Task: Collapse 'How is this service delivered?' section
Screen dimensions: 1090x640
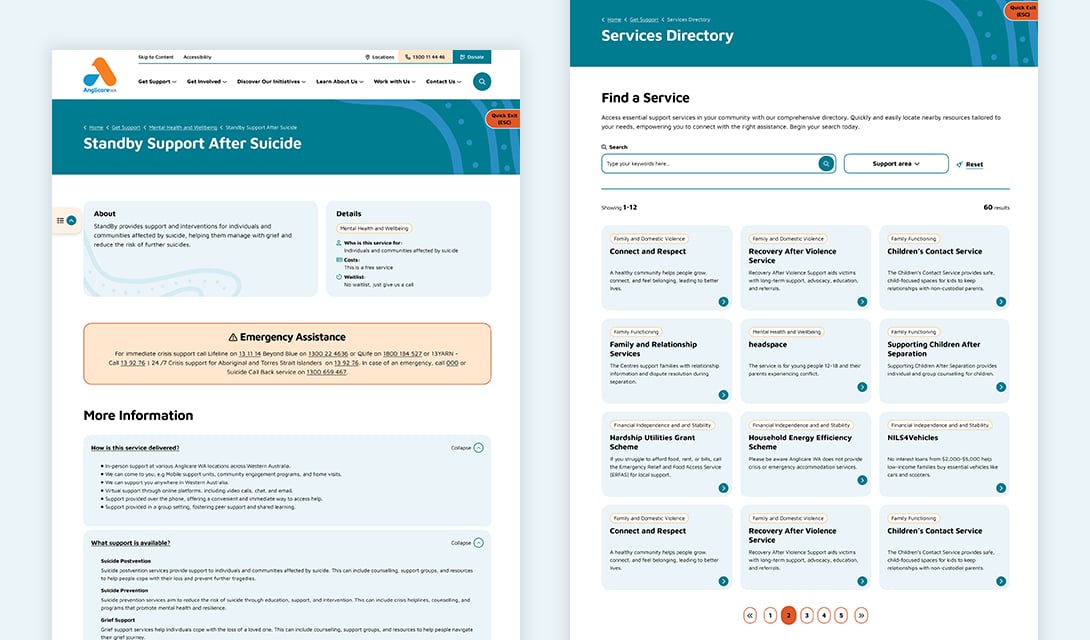Action: coord(478,448)
